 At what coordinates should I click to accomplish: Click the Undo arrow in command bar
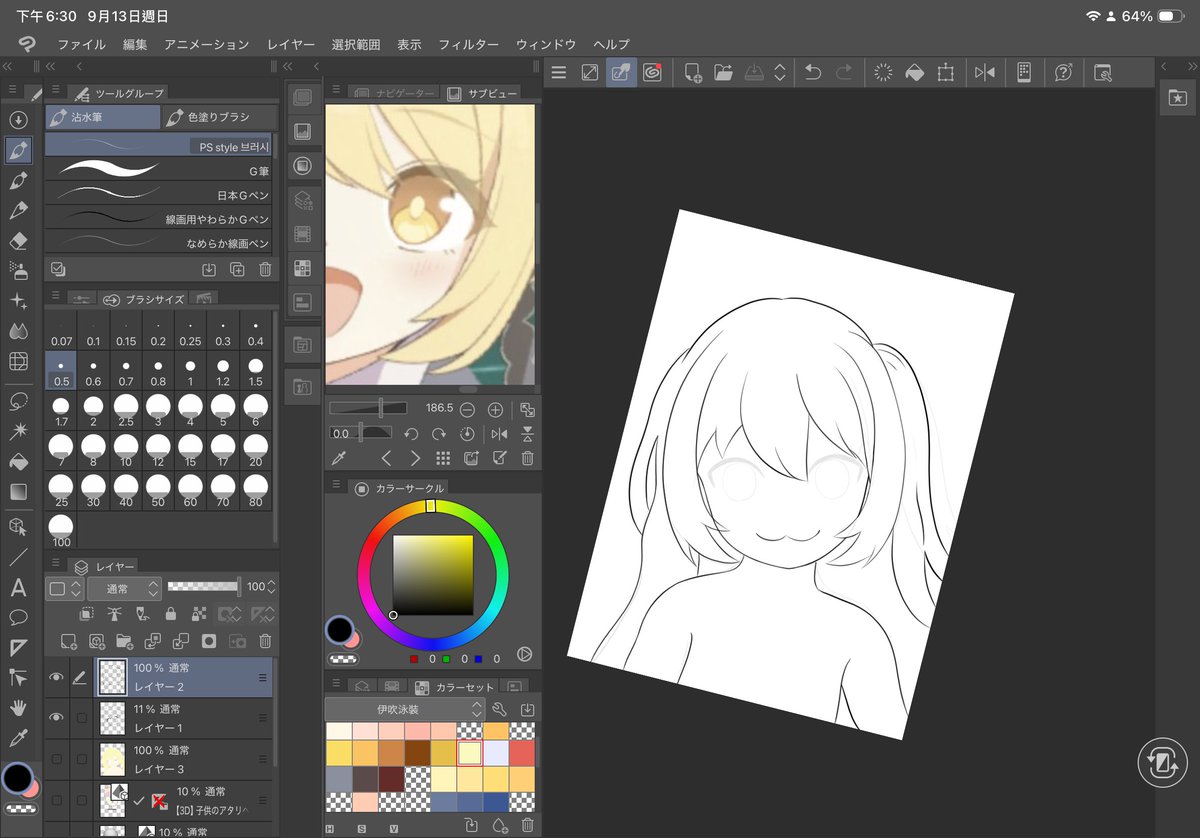(813, 72)
